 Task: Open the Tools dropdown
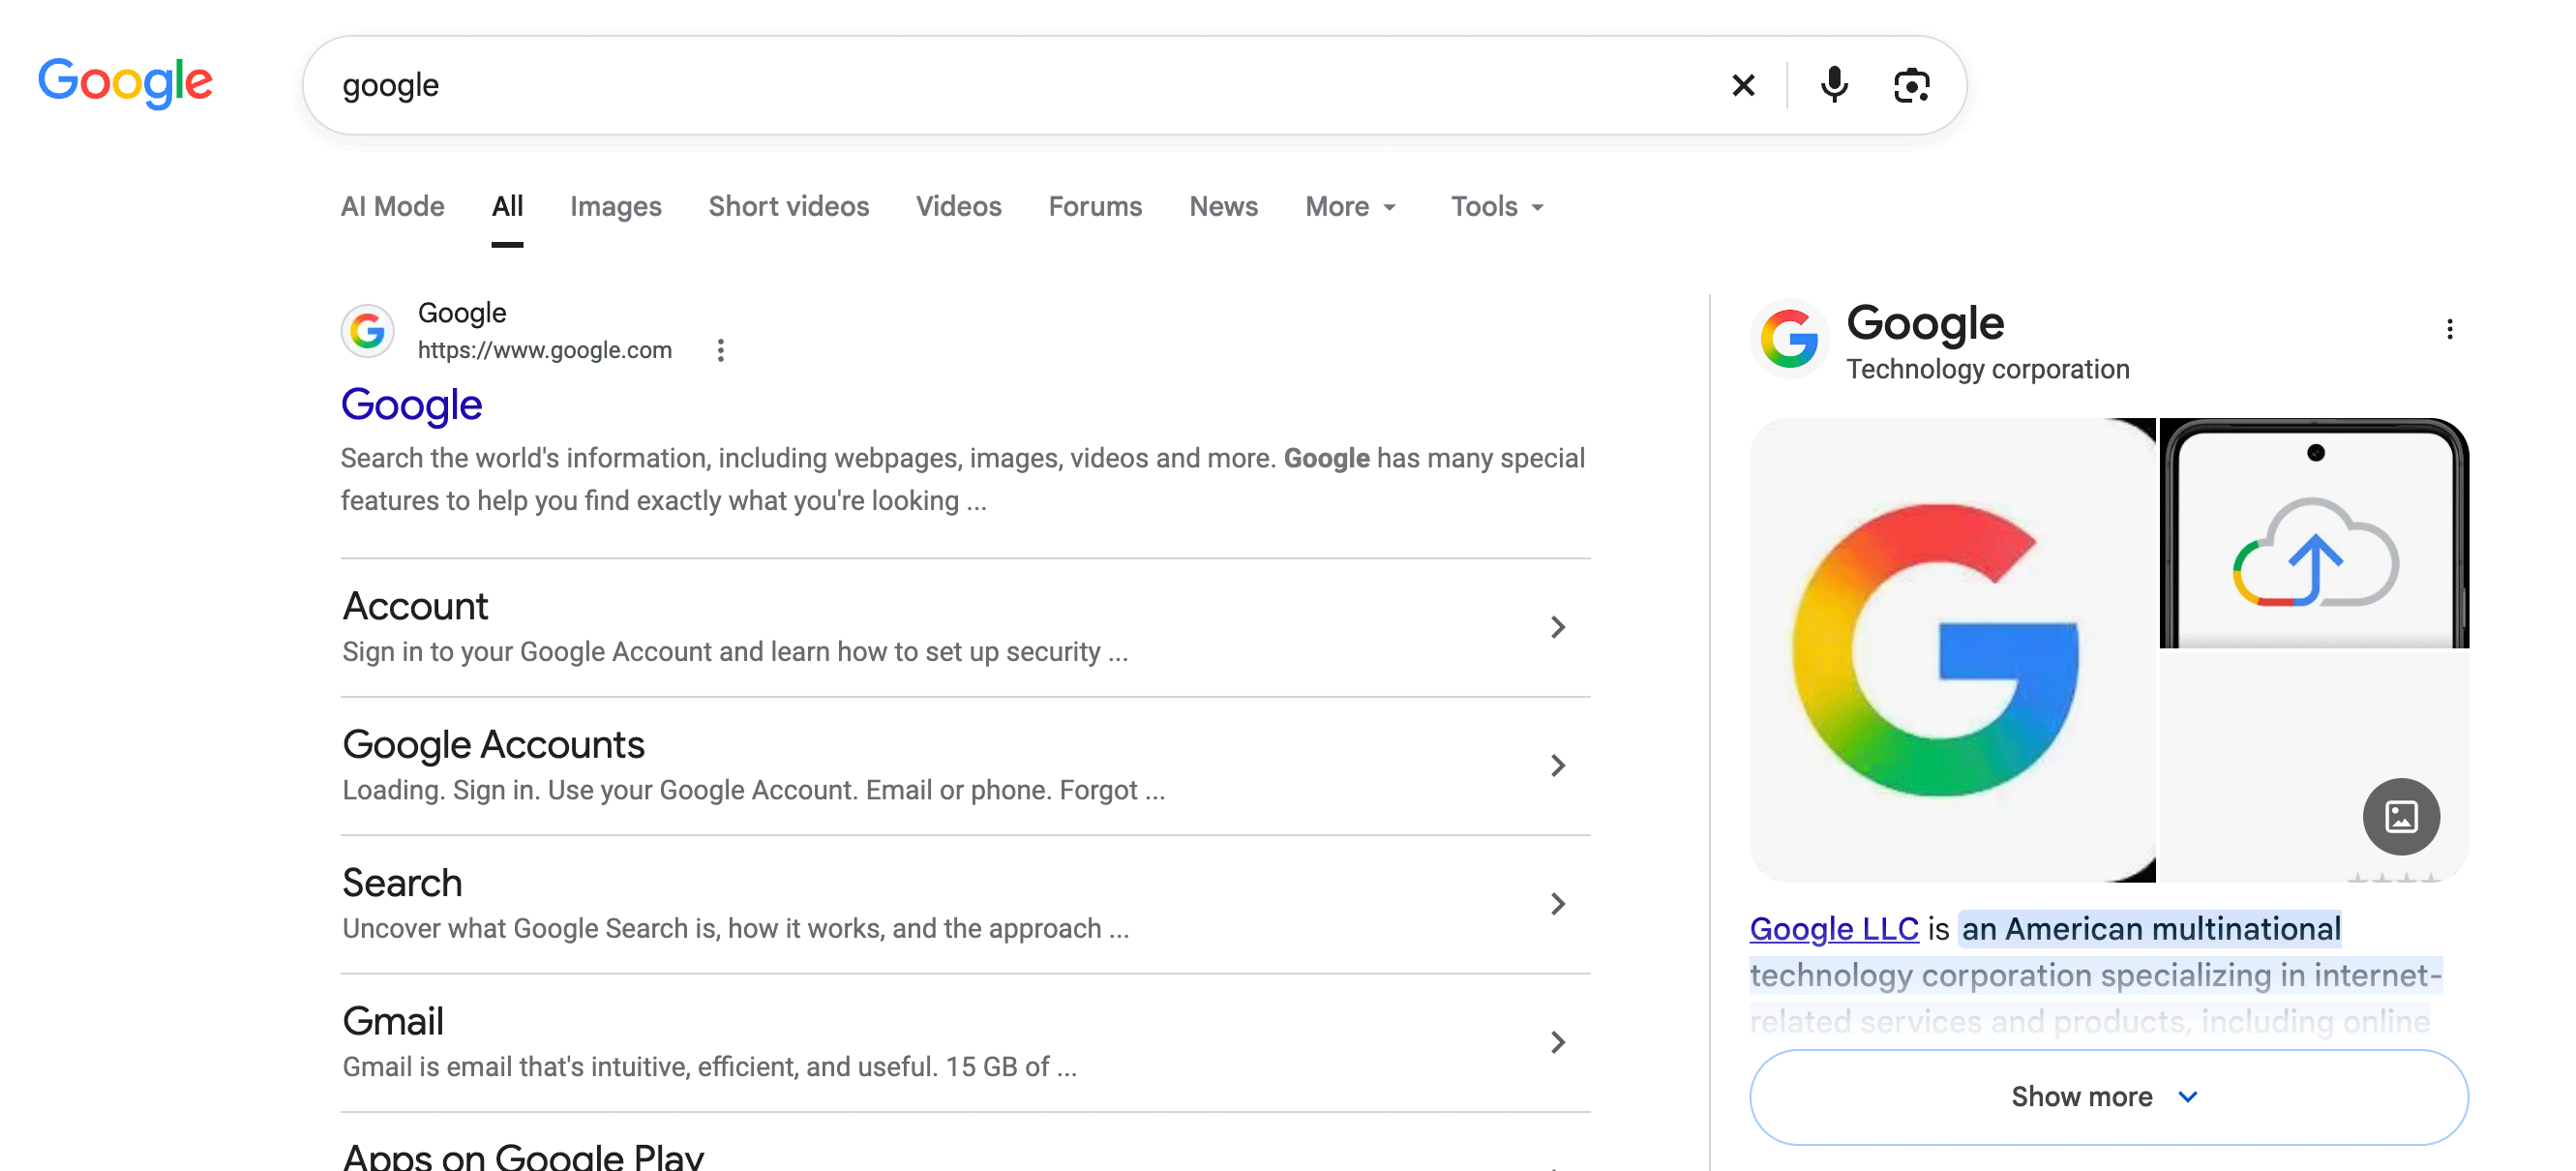(x=1498, y=206)
